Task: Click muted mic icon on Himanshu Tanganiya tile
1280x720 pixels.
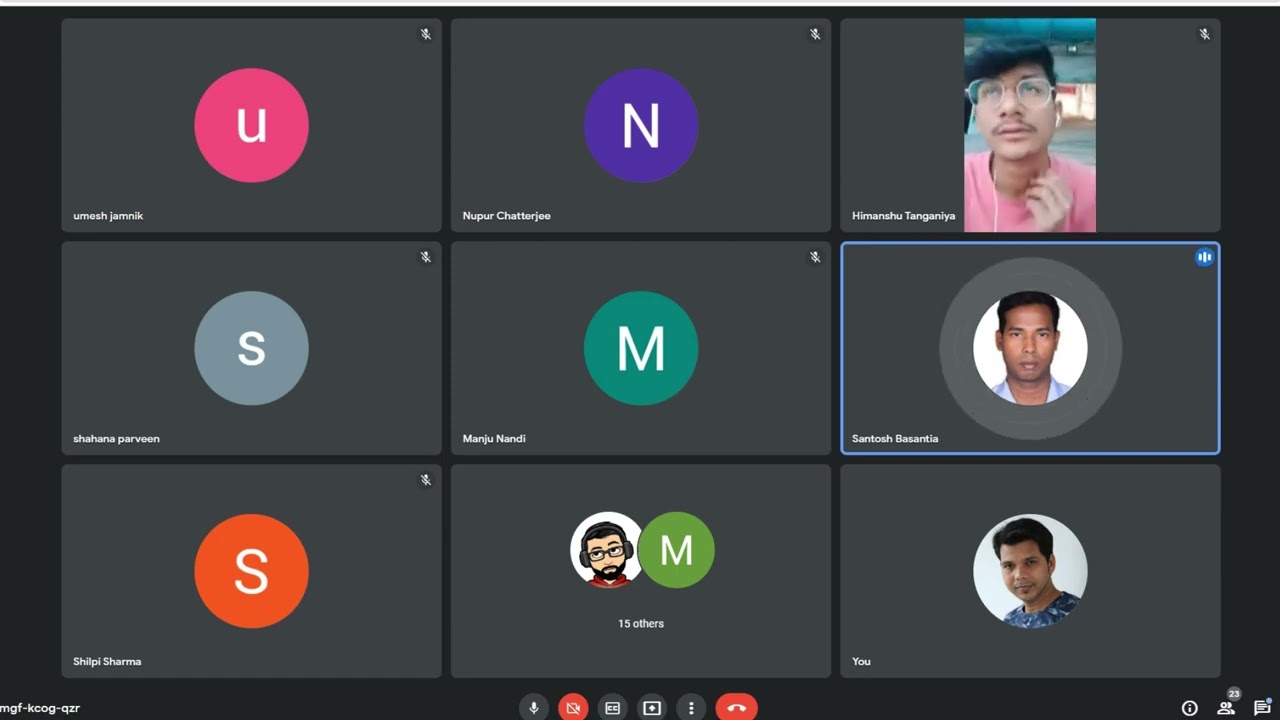Action: 1205,34
